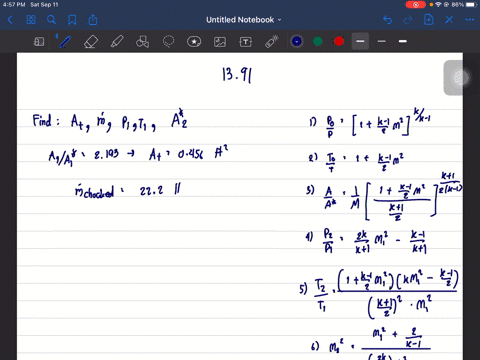Choose the dark blue pen color
This screenshot has height=360, width=480.
tap(297, 41)
